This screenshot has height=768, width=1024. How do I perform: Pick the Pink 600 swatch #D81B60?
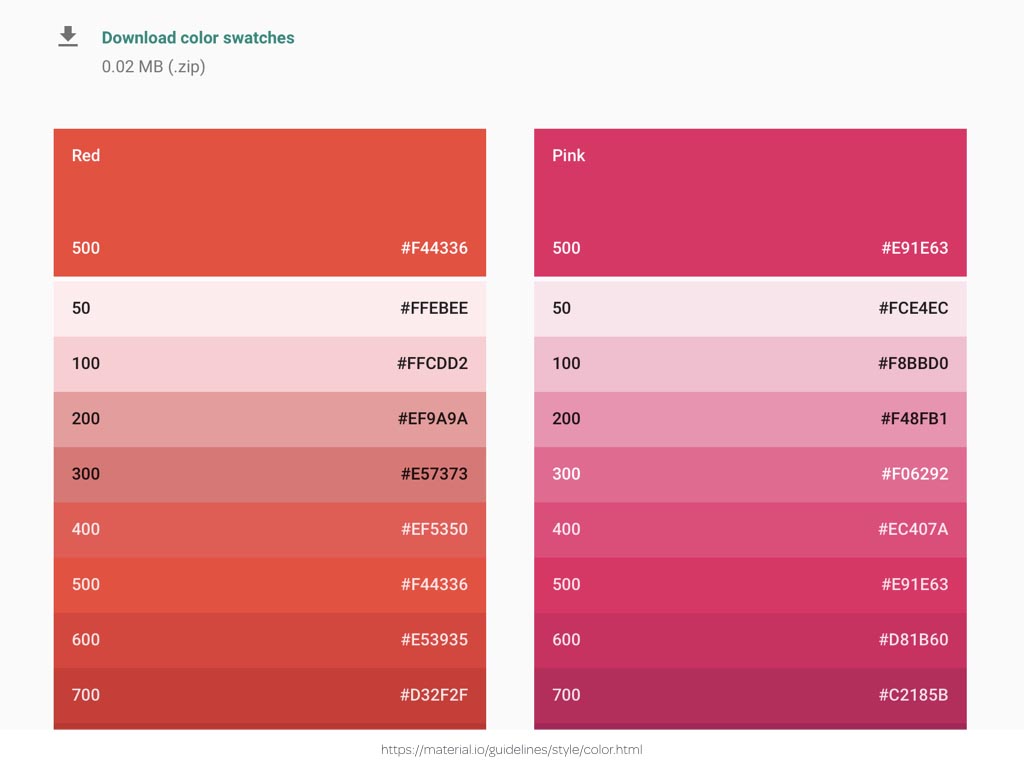pyautogui.click(x=750, y=640)
